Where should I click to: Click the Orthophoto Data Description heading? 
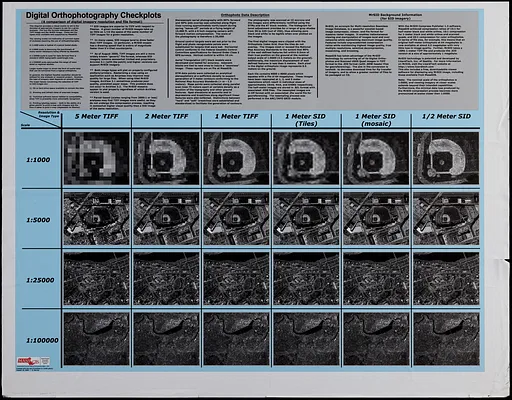click(245, 15)
